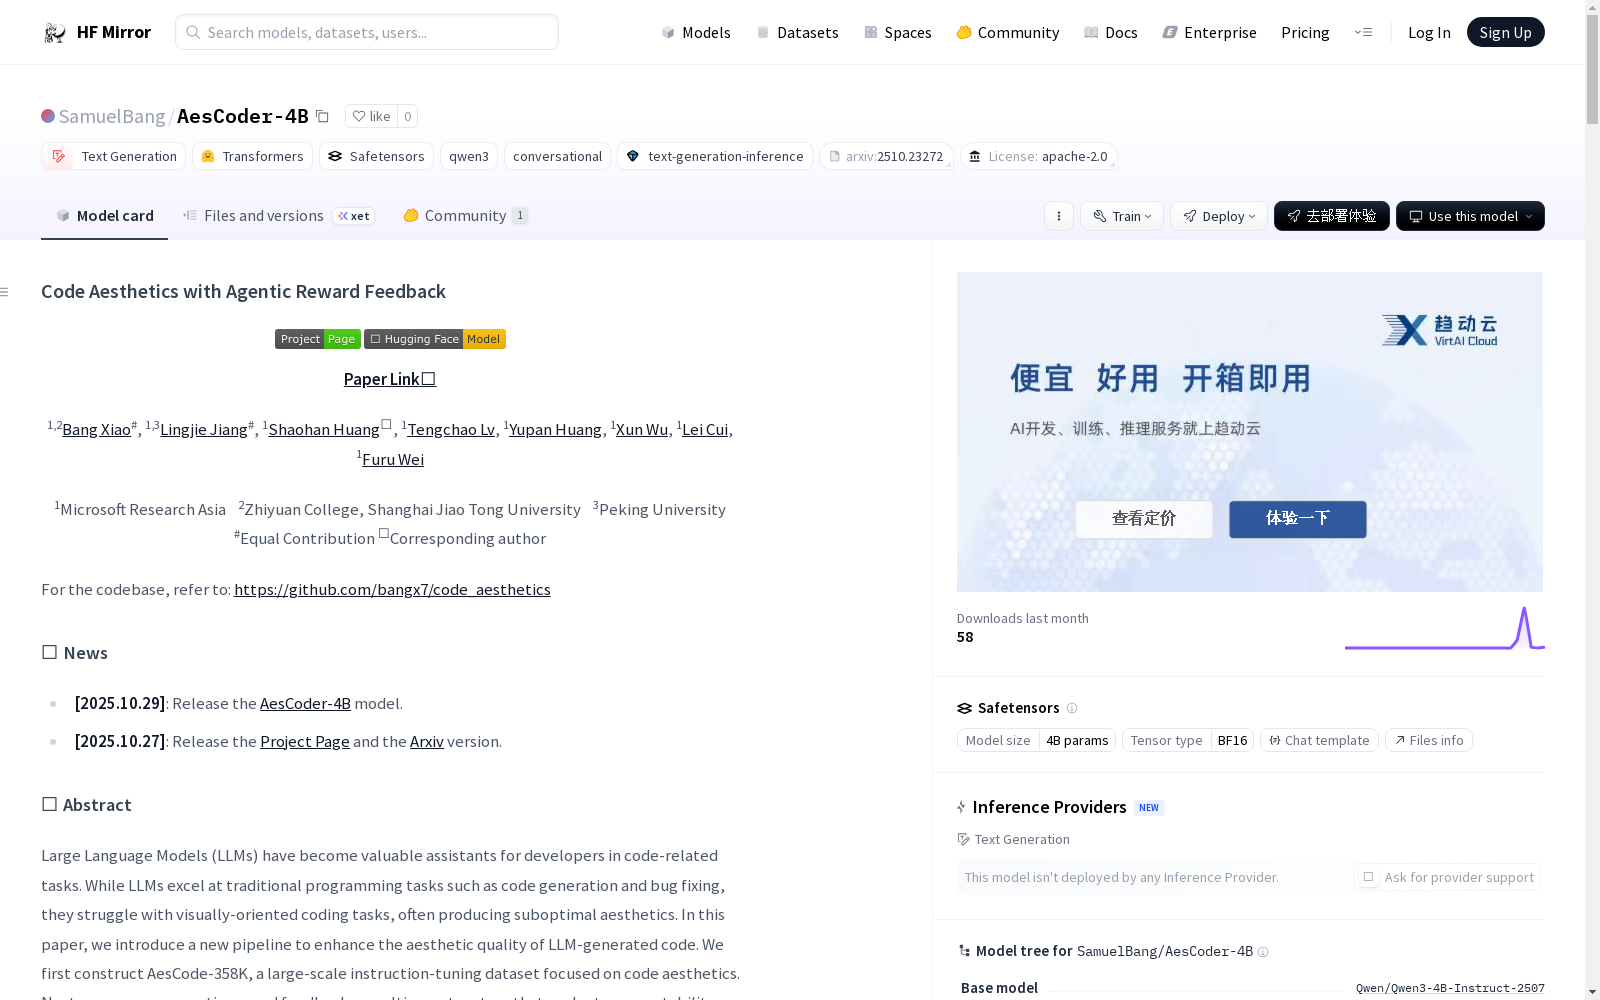Screen dimensions: 1600x1000
Task: Open Enterprise in the top navigation
Action: click(x=1209, y=33)
